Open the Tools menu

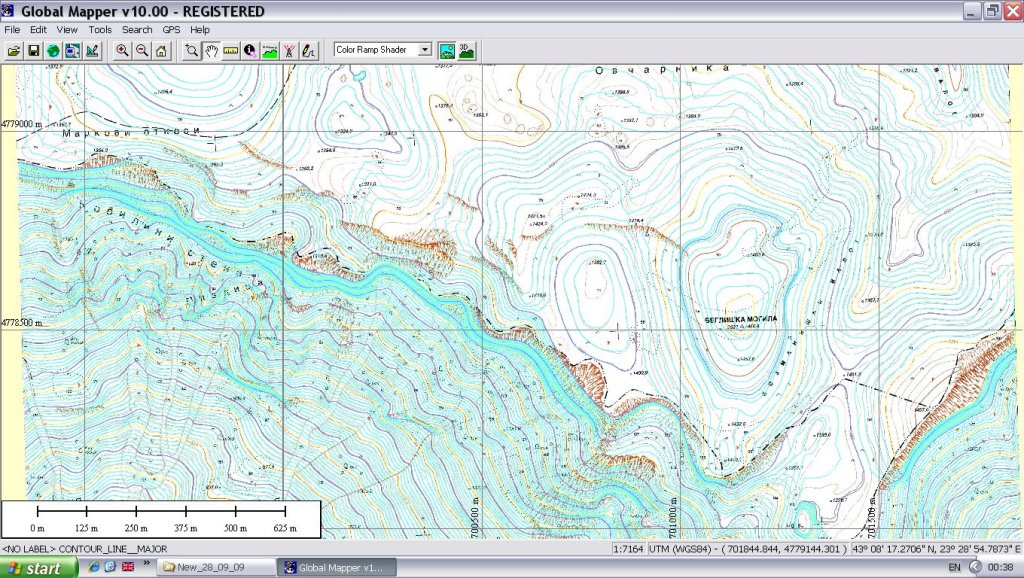(x=100, y=29)
